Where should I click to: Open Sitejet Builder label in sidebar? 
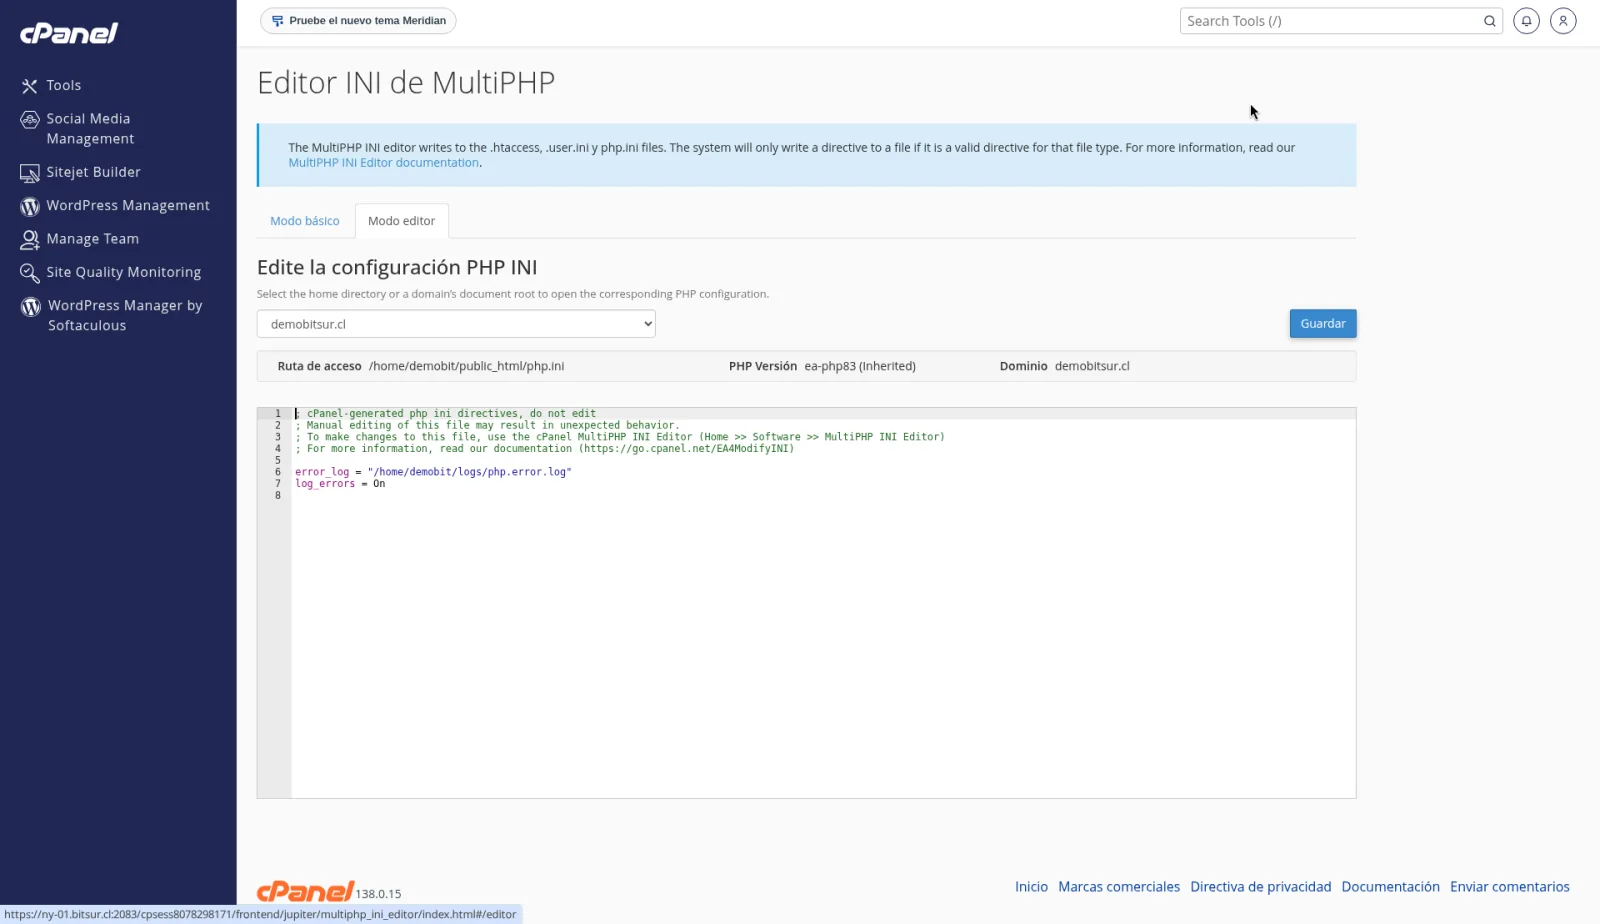point(93,173)
